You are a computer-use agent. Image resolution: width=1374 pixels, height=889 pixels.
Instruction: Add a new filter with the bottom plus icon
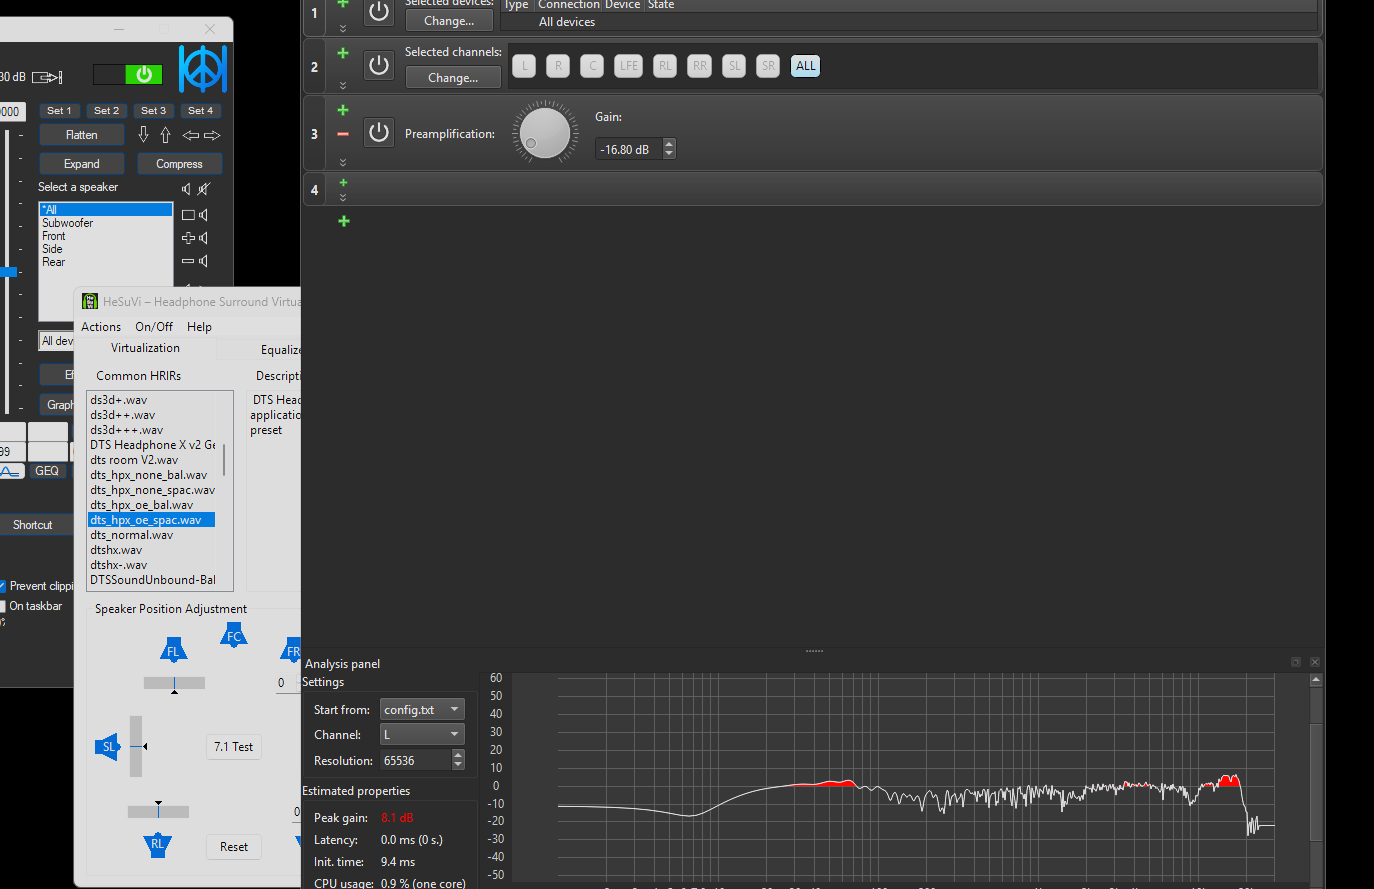click(344, 221)
